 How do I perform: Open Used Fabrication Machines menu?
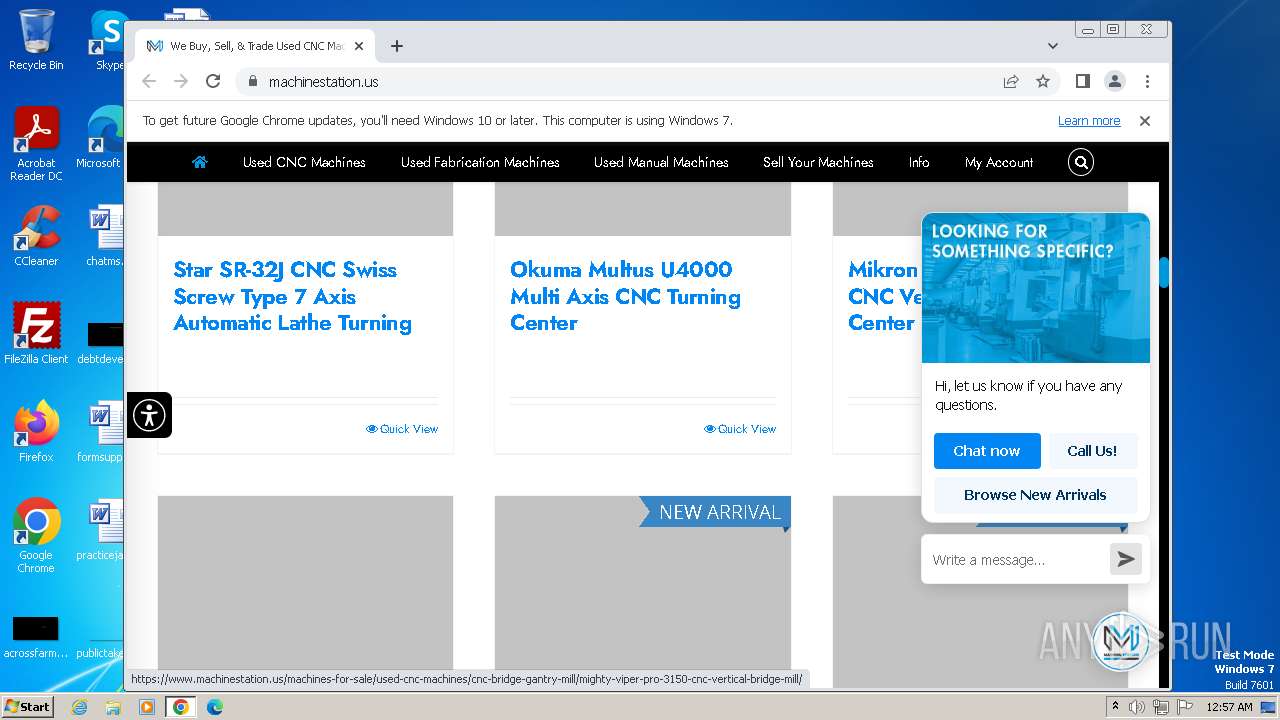pos(480,162)
